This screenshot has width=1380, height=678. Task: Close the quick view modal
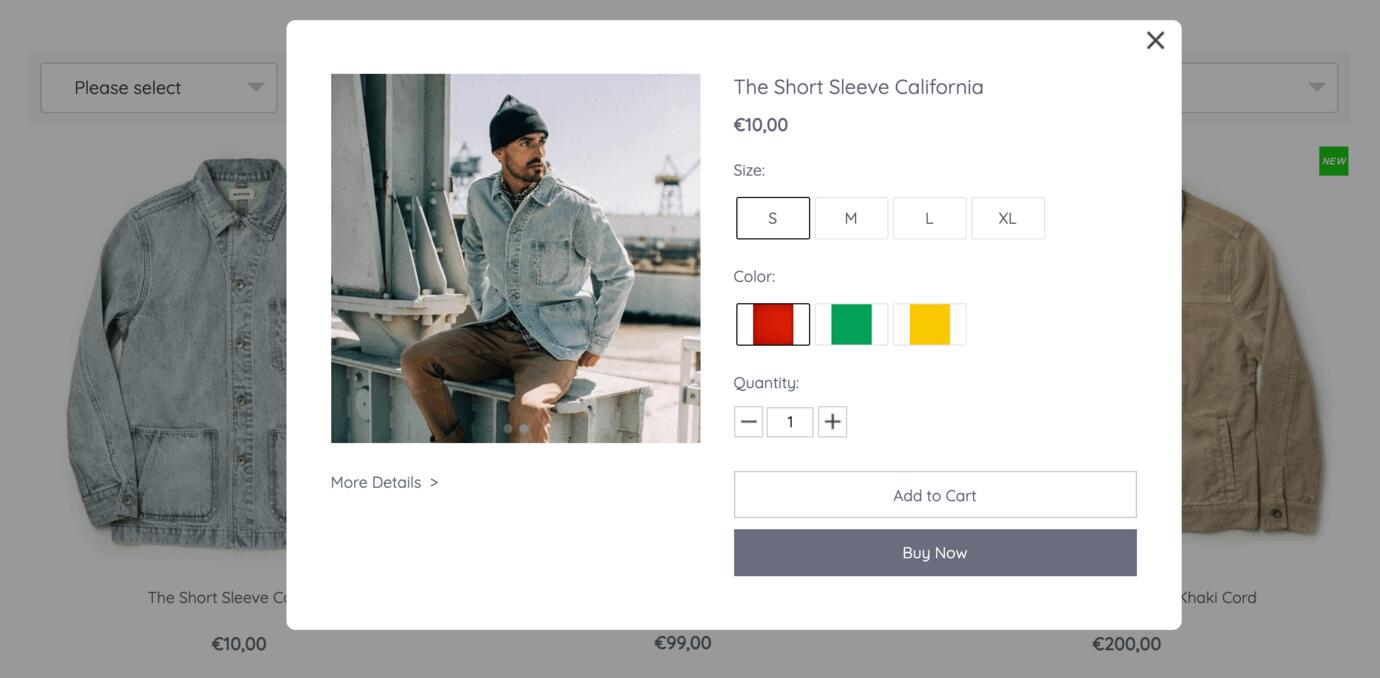(x=1155, y=40)
